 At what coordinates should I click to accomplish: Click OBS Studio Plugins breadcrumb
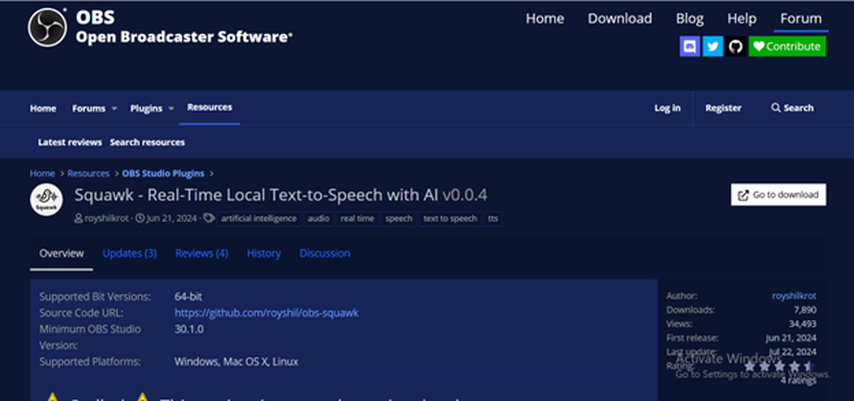point(163,173)
